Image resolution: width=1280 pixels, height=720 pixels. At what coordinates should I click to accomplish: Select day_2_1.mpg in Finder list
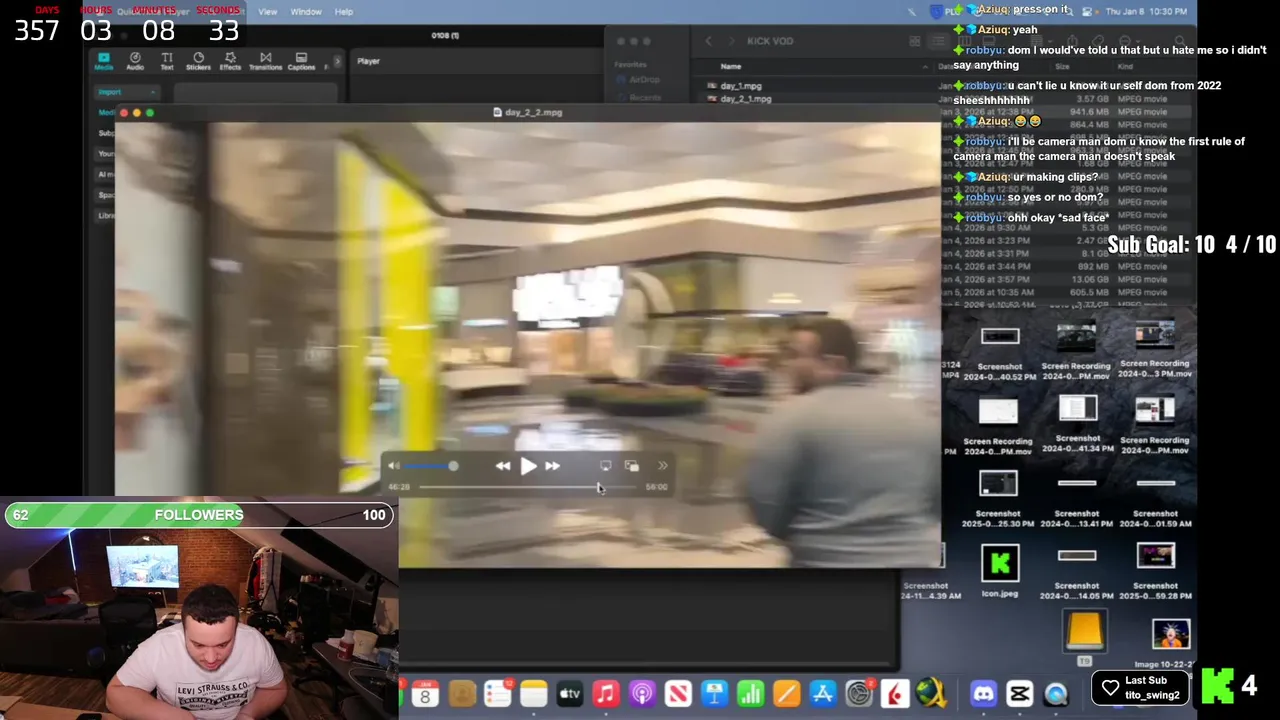click(x=746, y=99)
